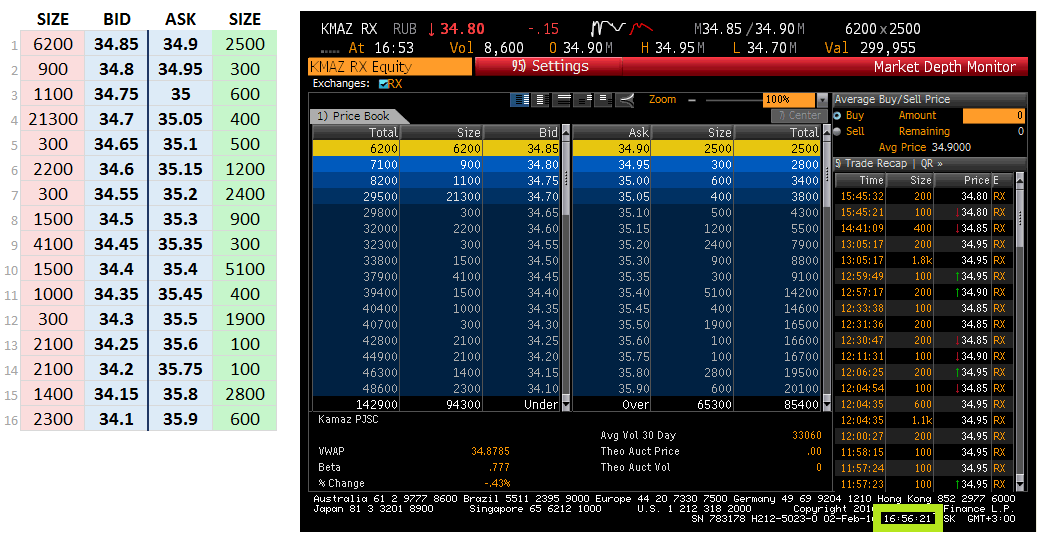Click the Bid column header in Price Book

[521, 133]
